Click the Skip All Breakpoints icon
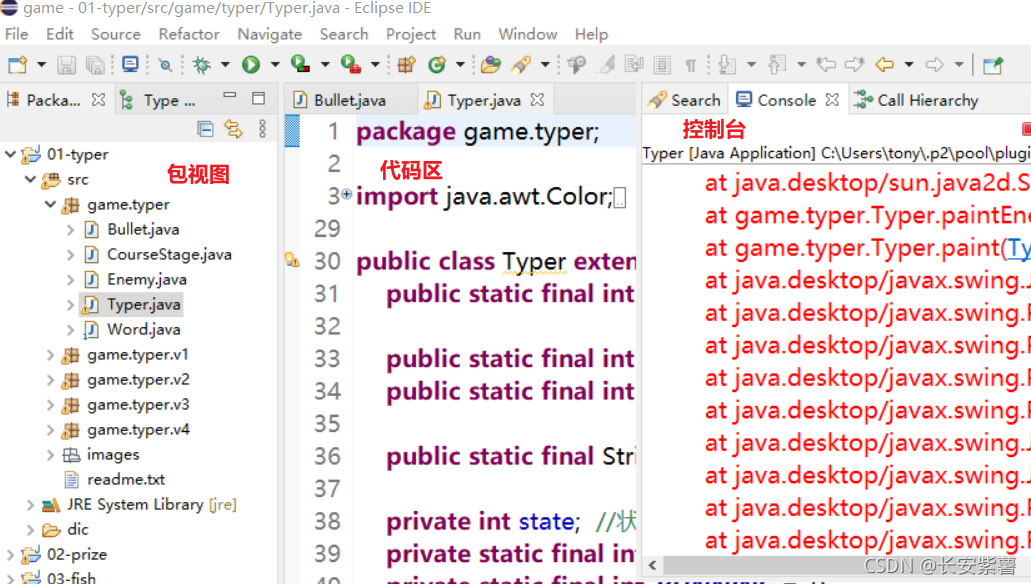 [x=166, y=64]
